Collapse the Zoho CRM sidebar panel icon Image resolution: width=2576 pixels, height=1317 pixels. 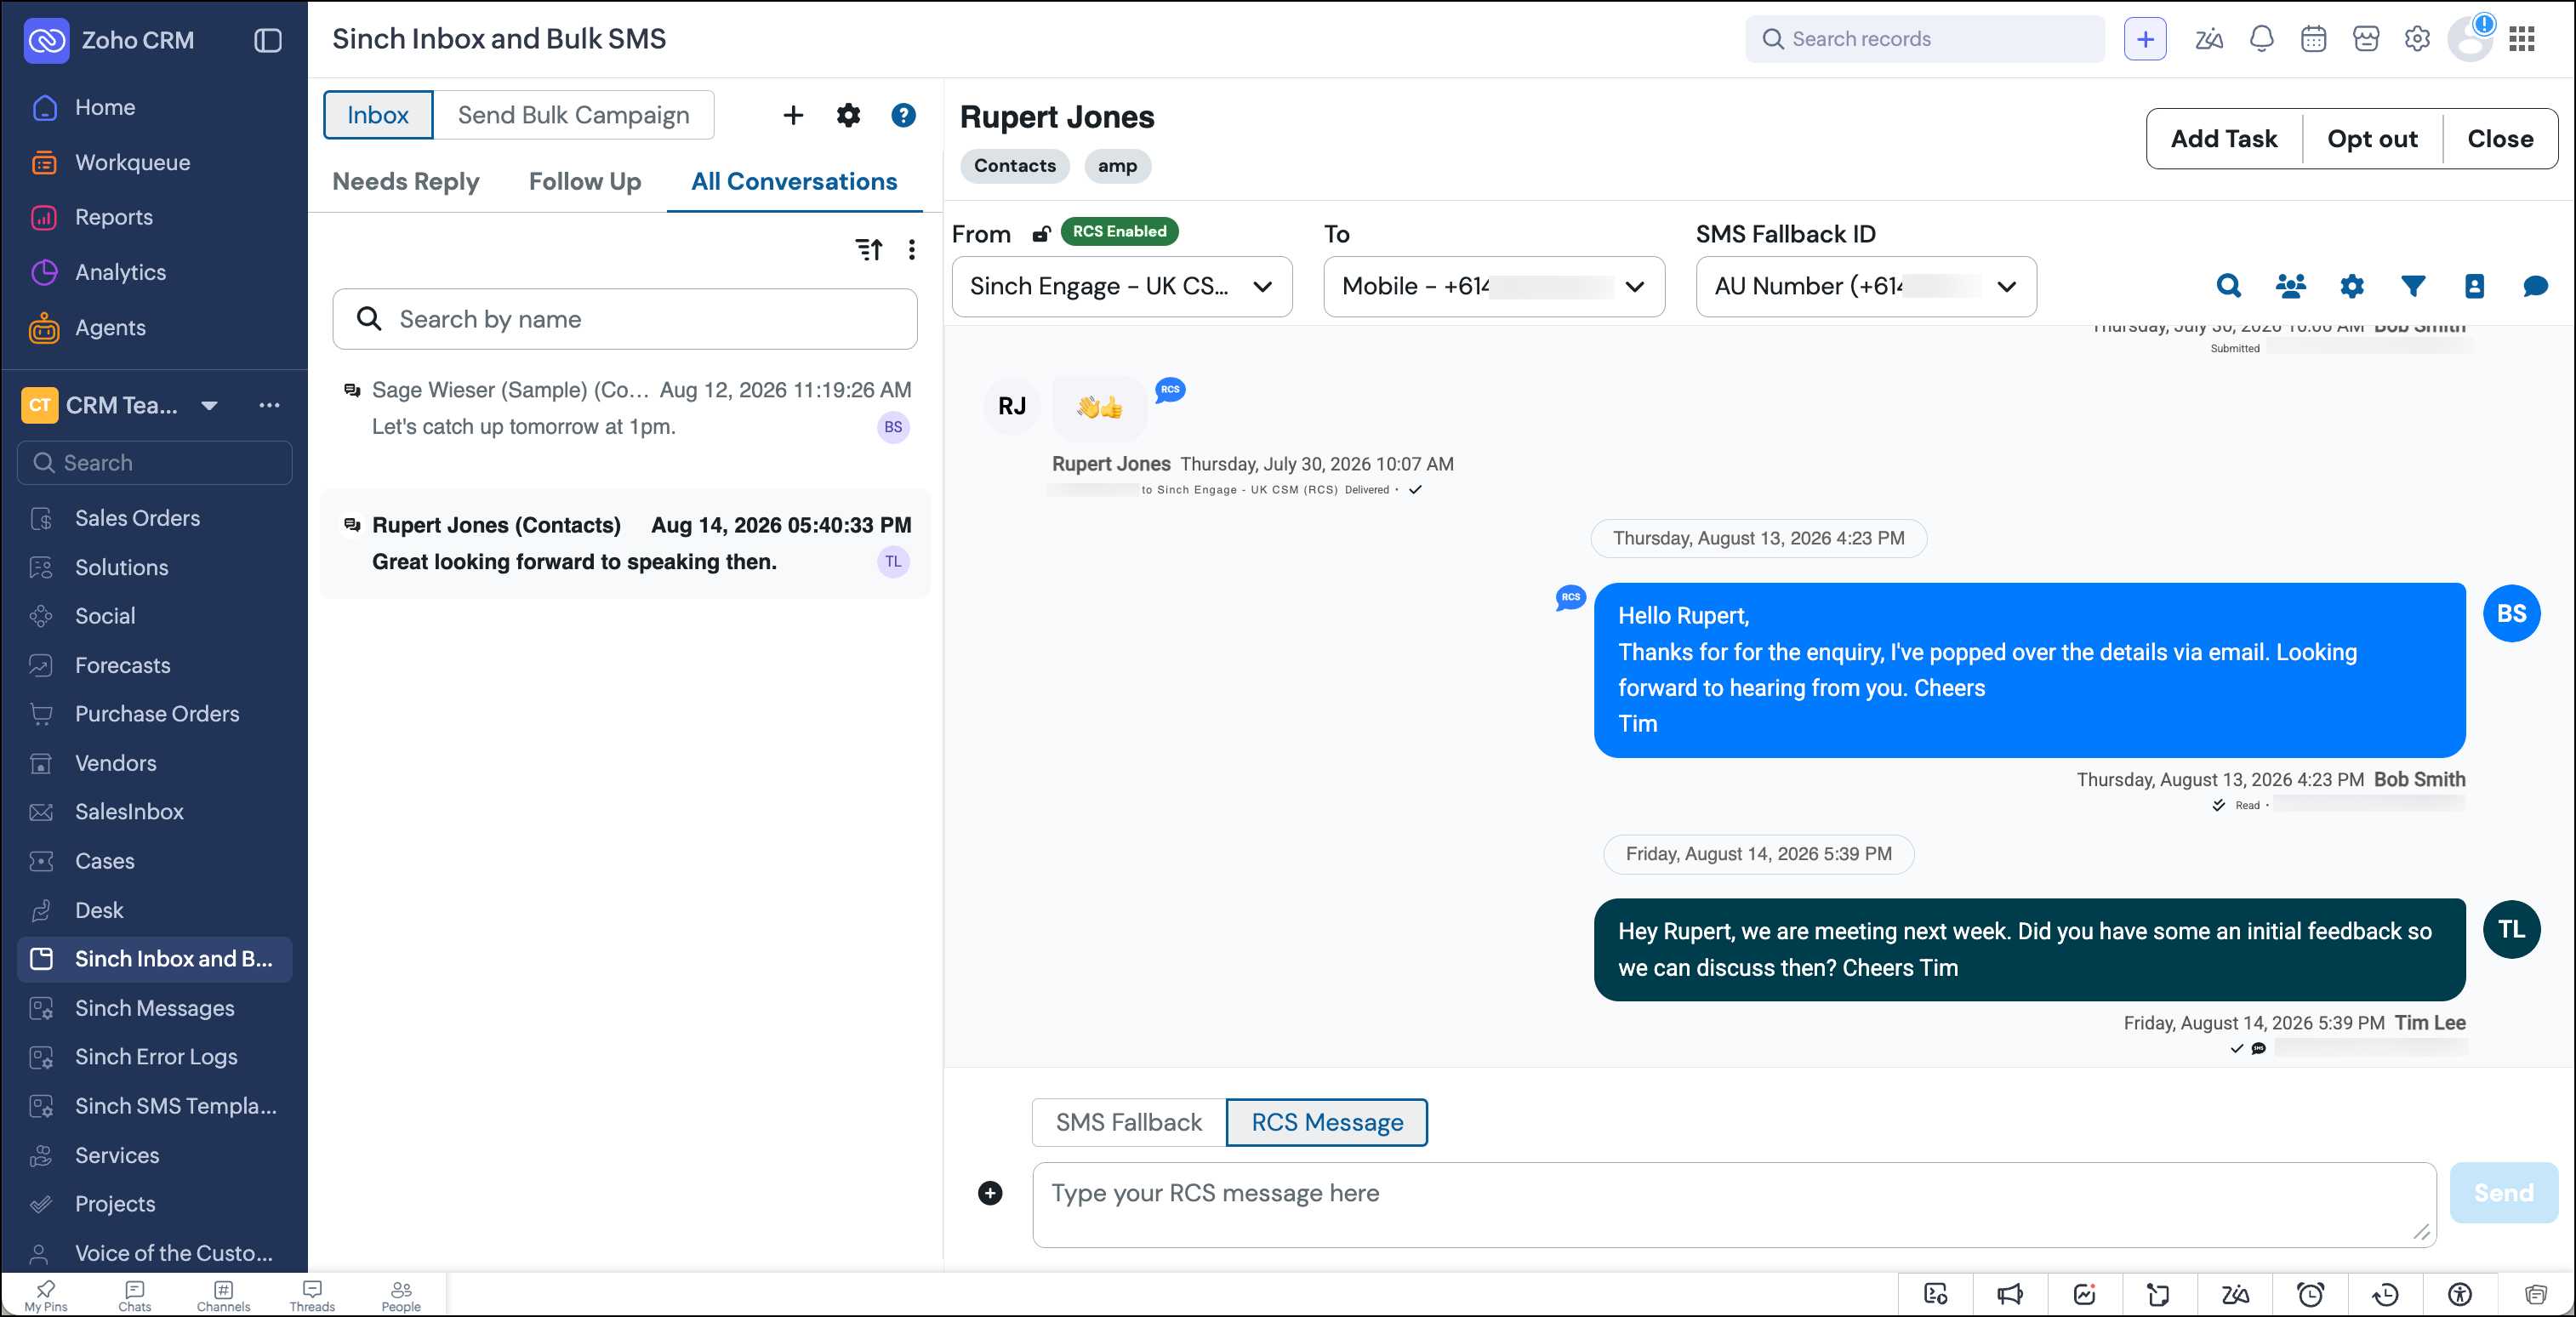[267, 40]
